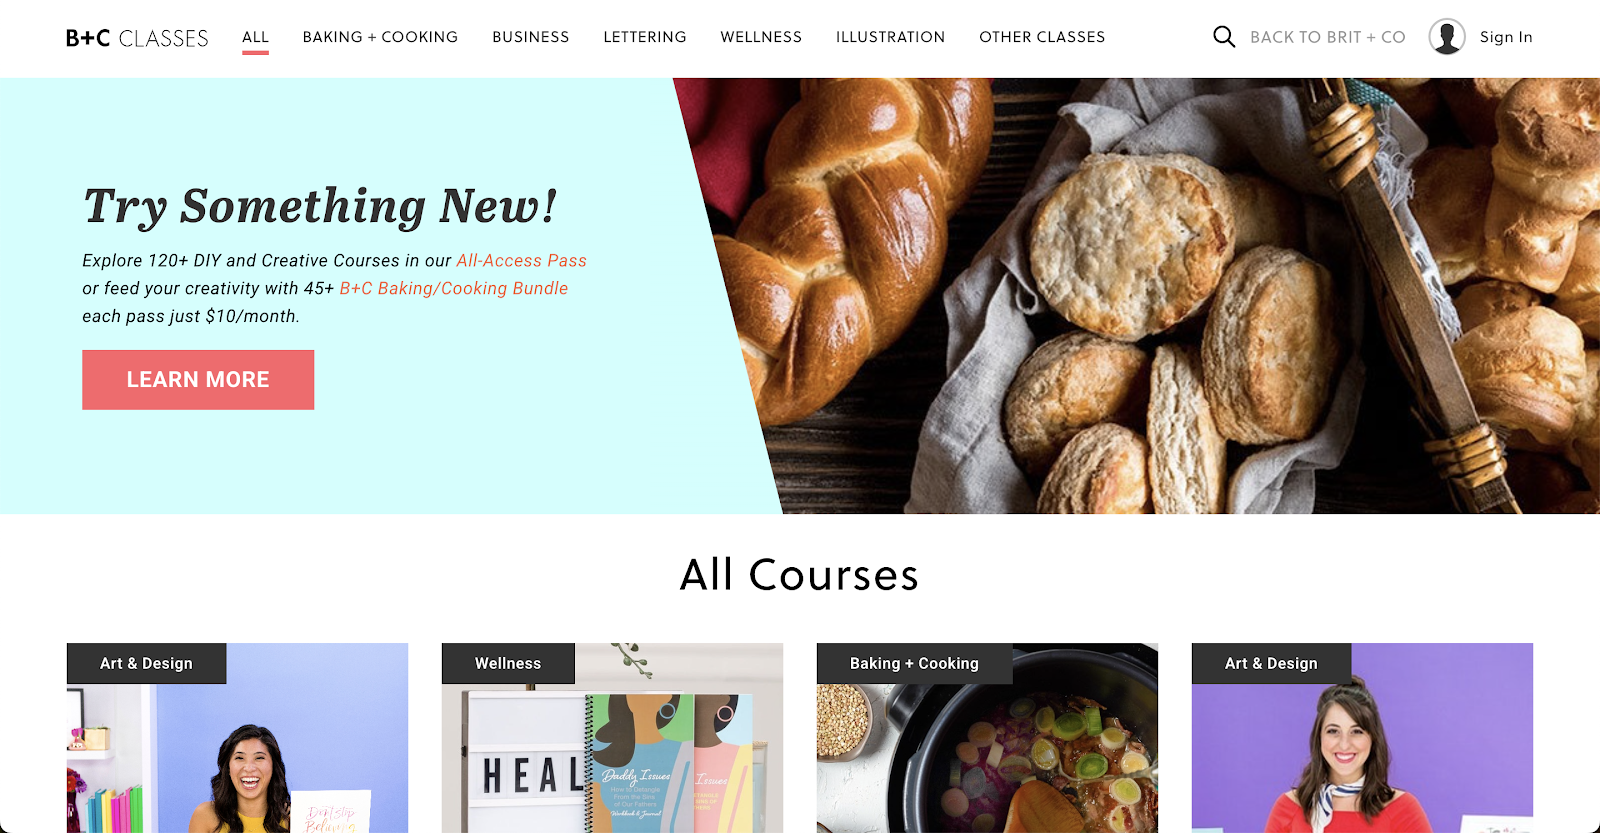Open the Lettering classes category

click(x=645, y=37)
